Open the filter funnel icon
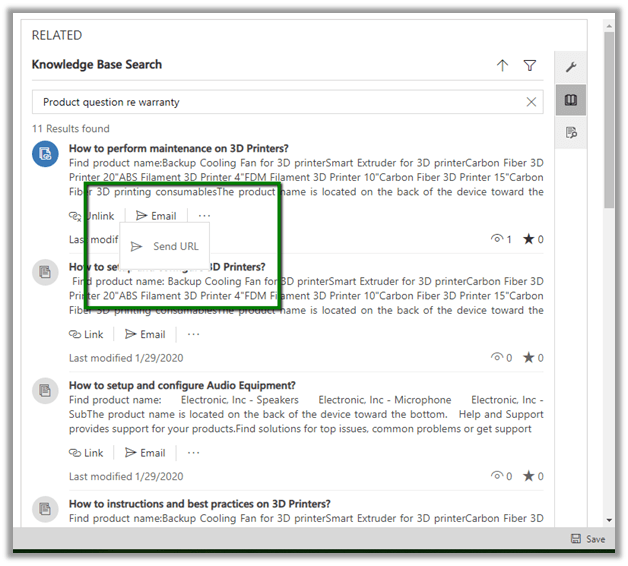Image resolution: width=628 pixels, height=566 pixels. pyautogui.click(x=530, y=66)
